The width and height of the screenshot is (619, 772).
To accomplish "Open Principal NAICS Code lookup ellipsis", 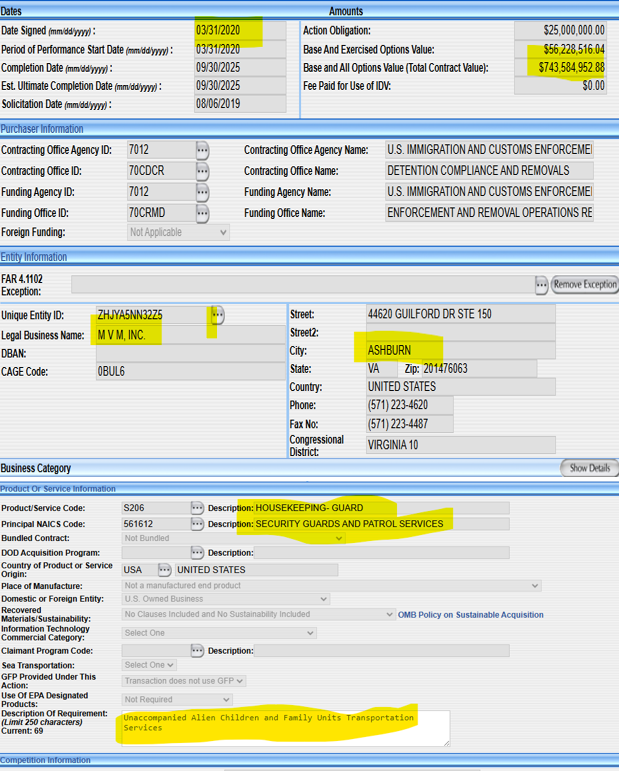I will coord(197,524).
